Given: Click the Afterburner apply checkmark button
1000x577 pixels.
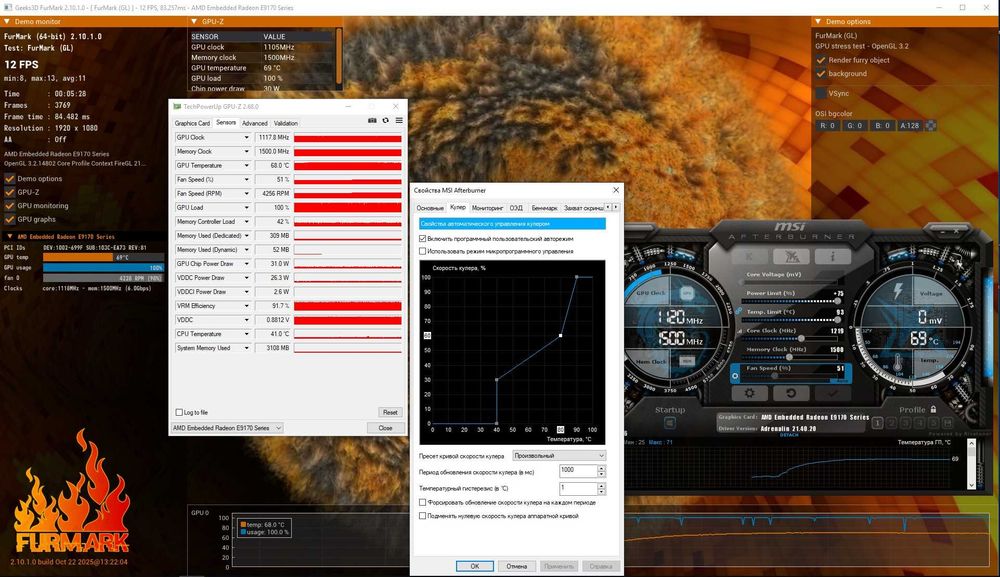Looking at the screenshot, I should (x=833, y=393).
